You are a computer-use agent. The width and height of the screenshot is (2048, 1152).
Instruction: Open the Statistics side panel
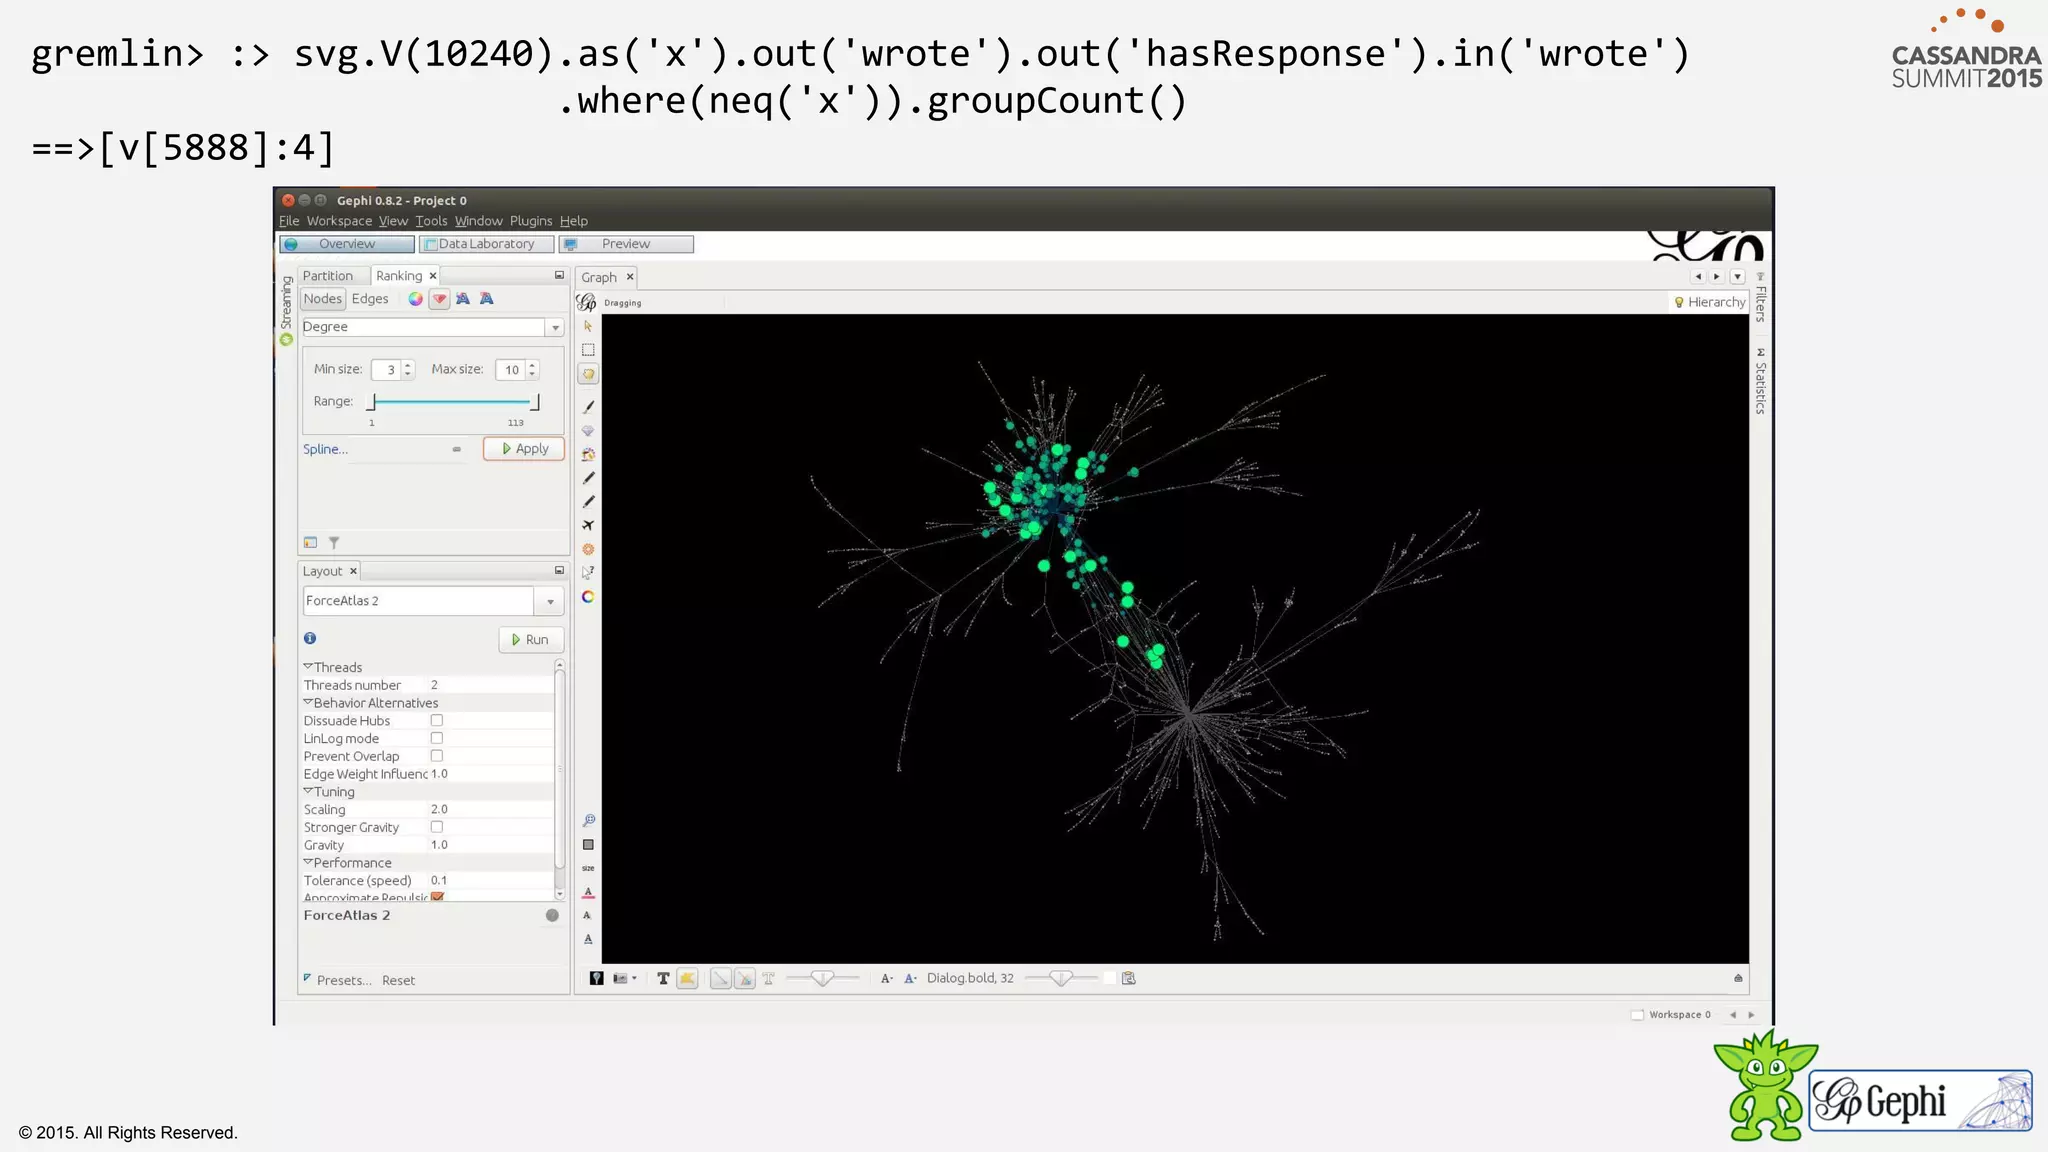tap(1760, 381)
